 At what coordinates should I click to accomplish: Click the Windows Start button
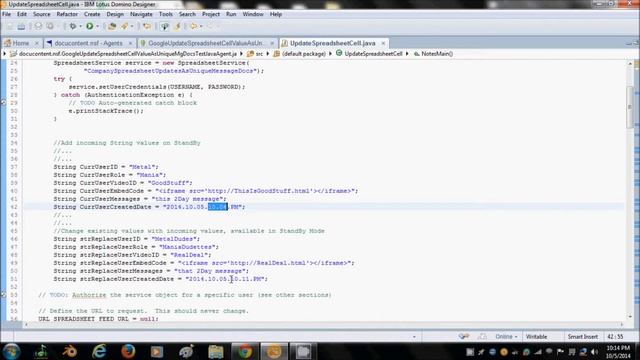coord(11,351)
